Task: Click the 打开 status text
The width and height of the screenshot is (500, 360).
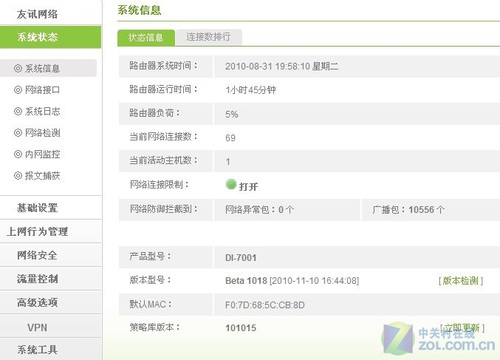Action: 248,187
